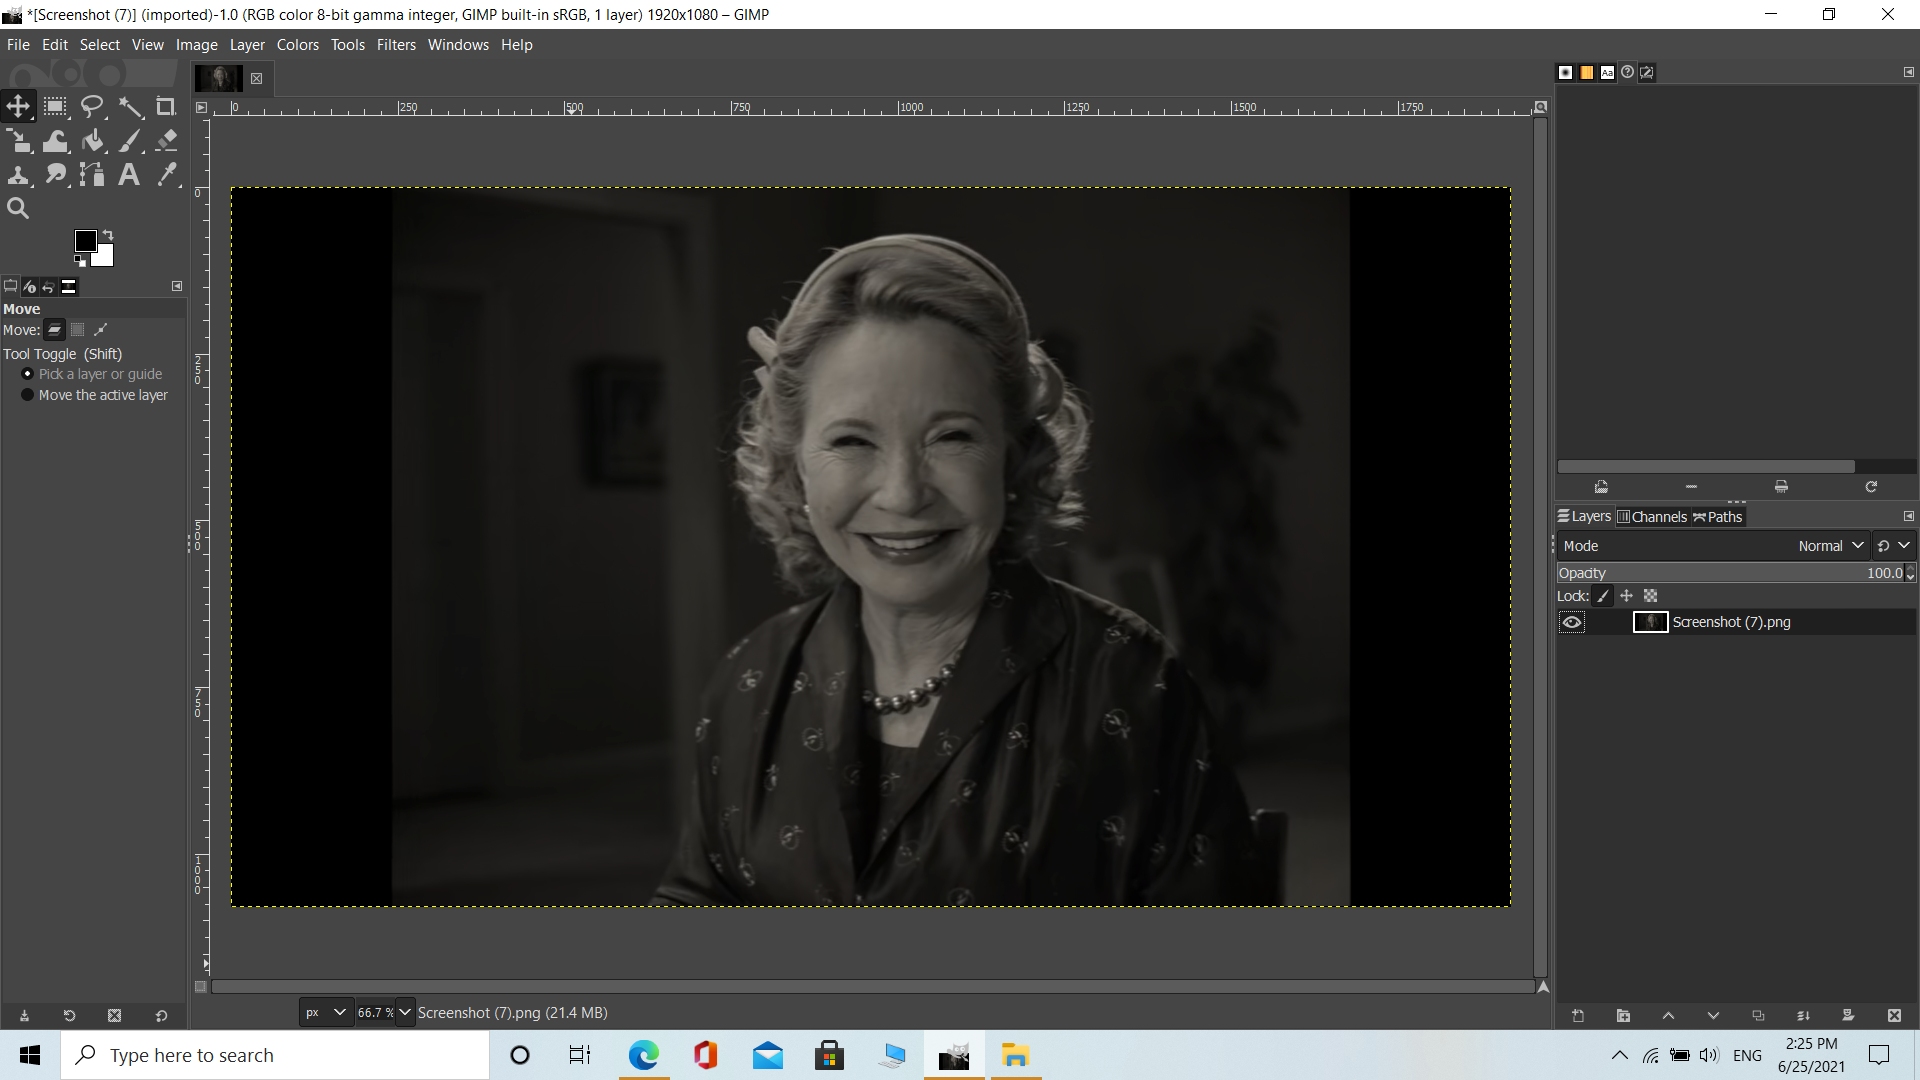Select the Zoom magnifier tool
The image size is (1920, 1080).
[x=18, y=209]
